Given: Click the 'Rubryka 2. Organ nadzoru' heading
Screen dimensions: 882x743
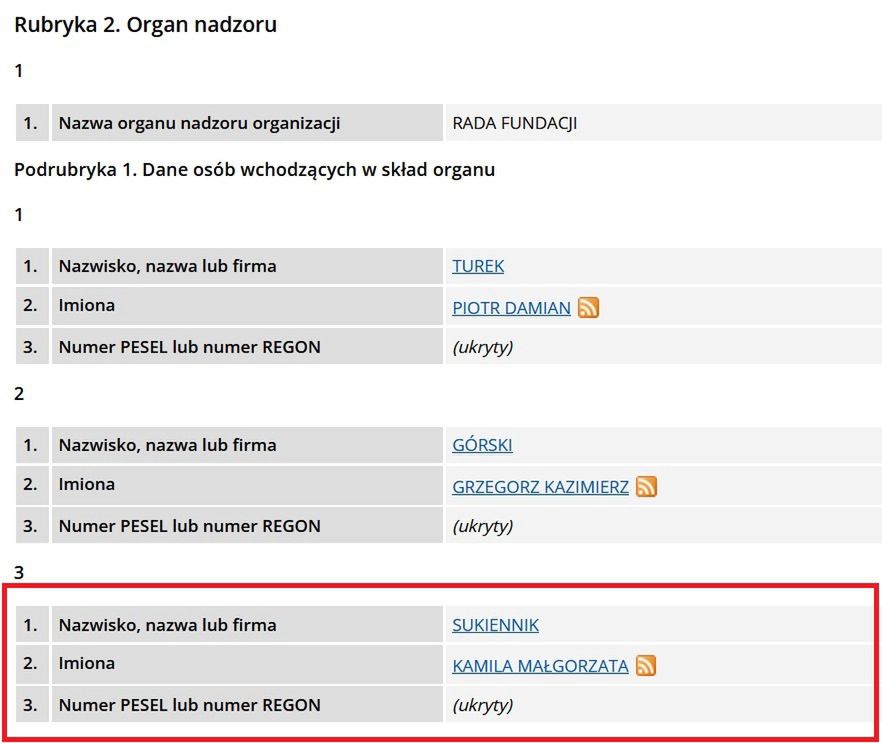Looking at the screenshot, I should 145,25.
